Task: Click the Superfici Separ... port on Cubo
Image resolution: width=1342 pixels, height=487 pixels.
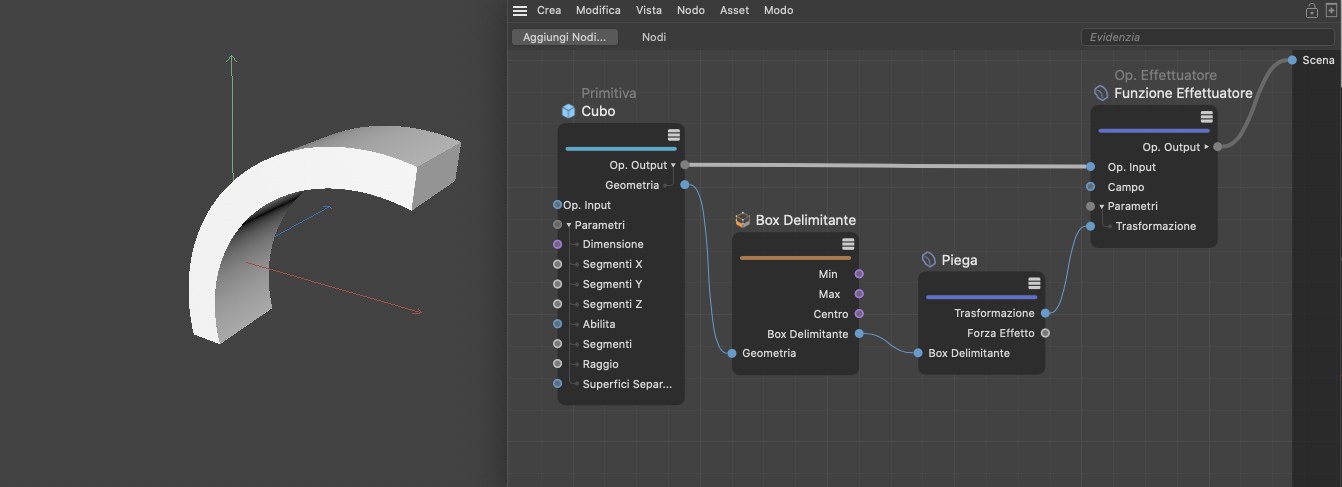Action: point(558,384)
